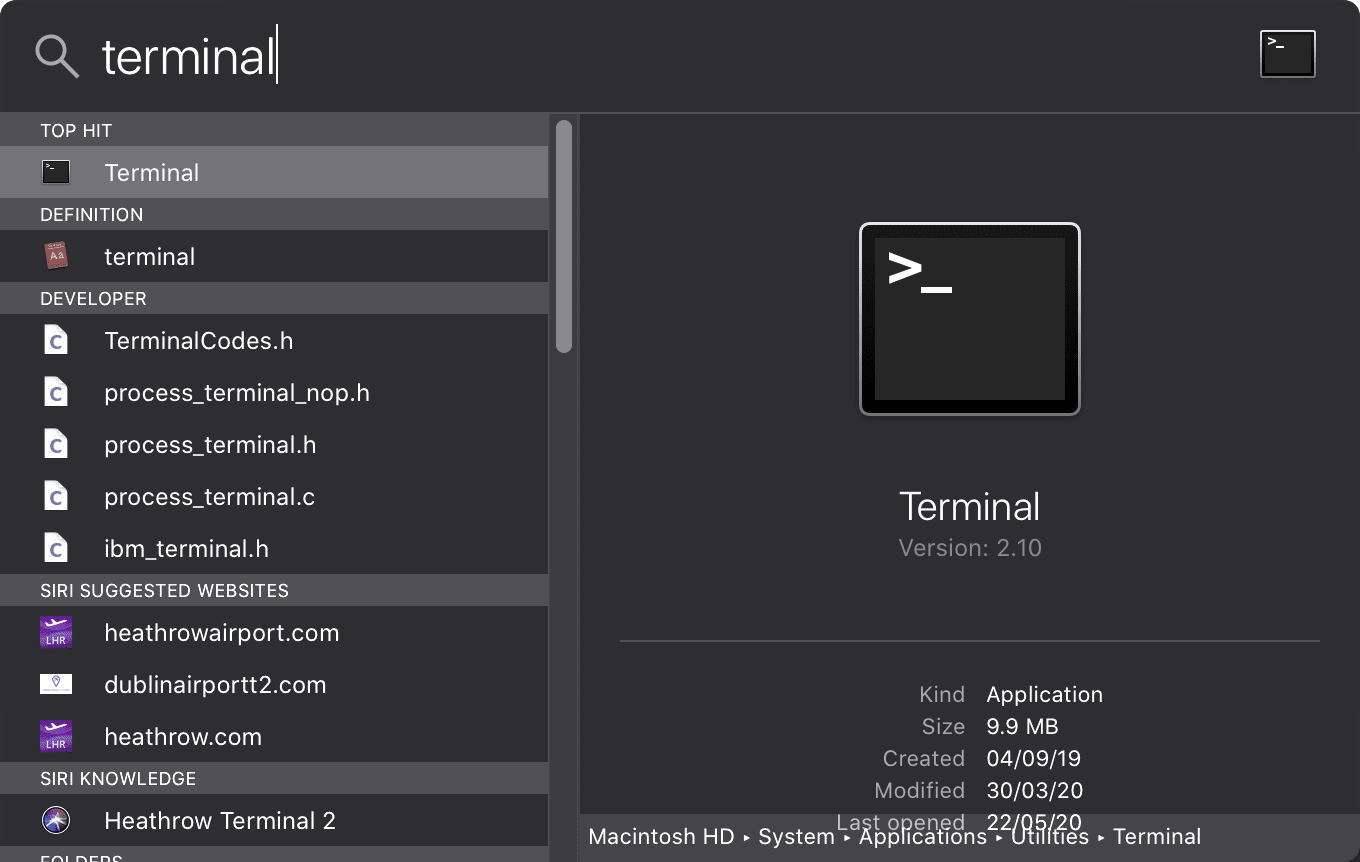Click the file icon beside process_terminal.c

tap(56, 496)
